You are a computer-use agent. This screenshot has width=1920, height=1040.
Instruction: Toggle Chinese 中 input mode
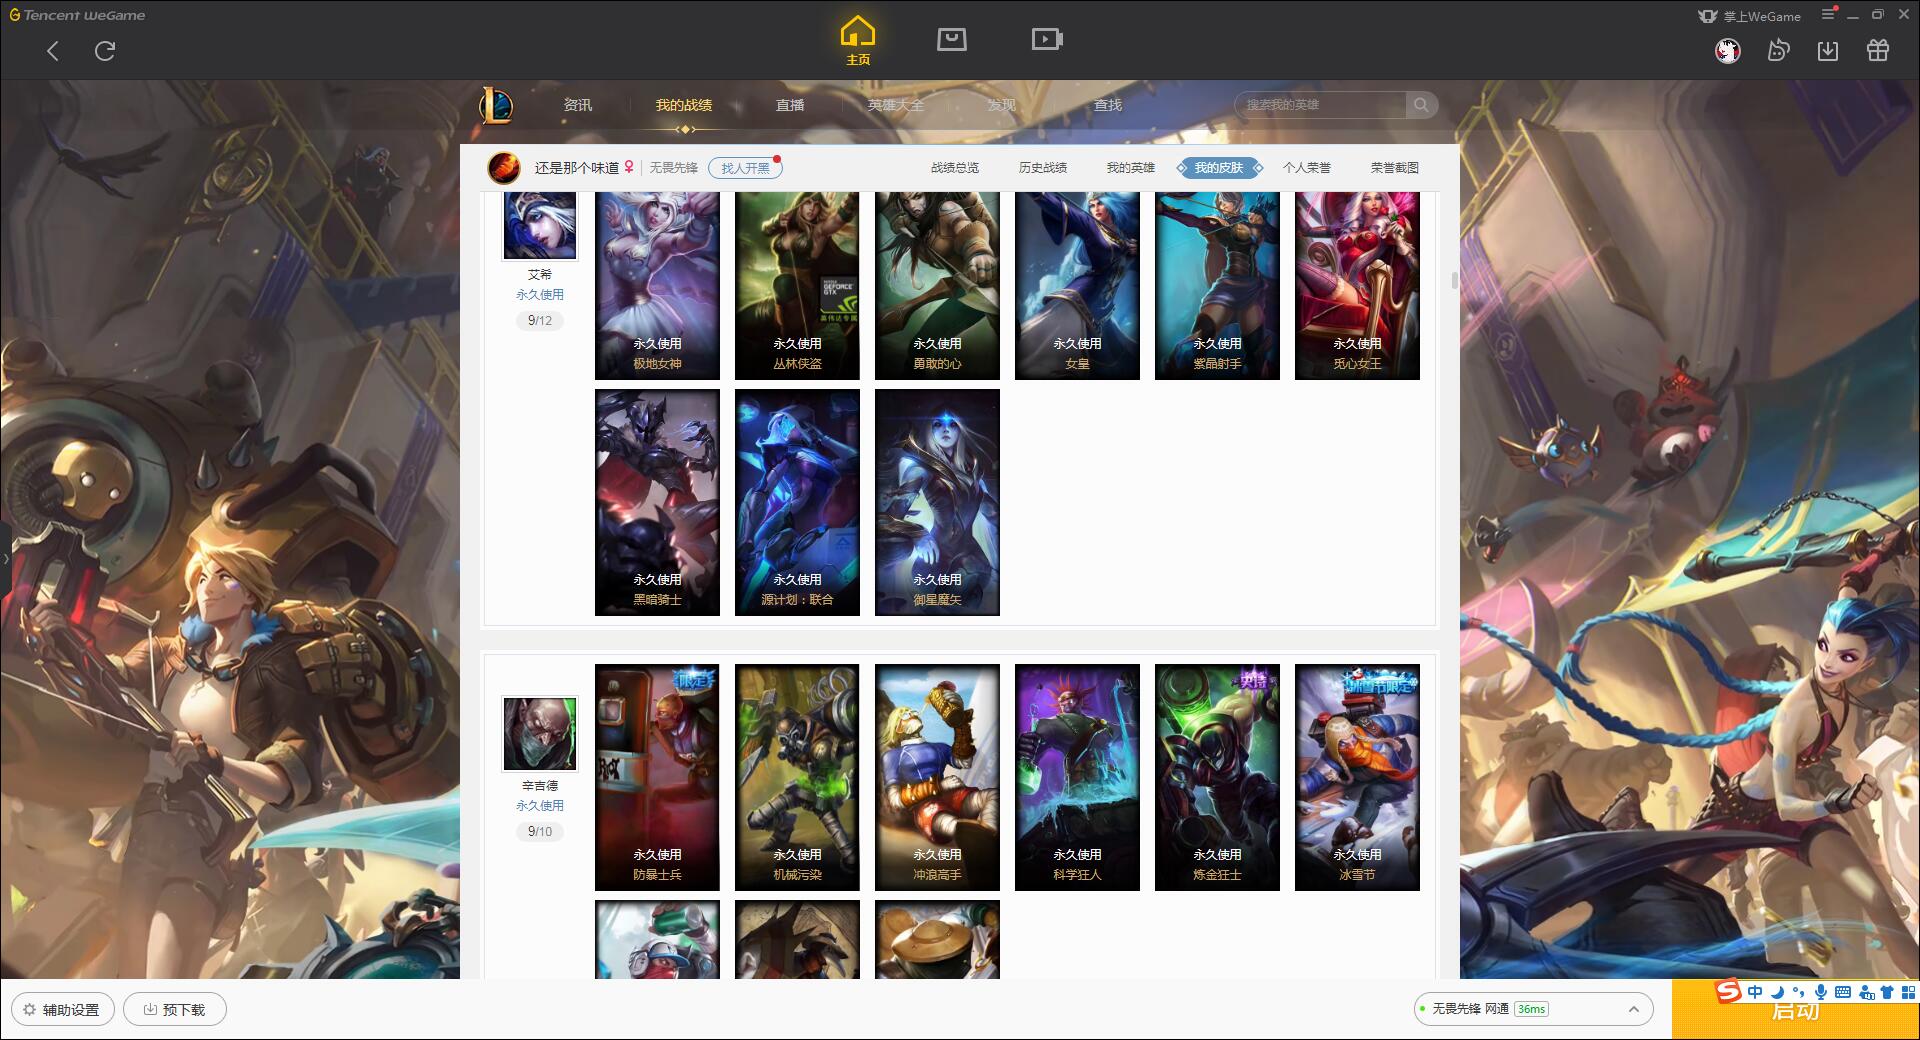[x=1755, y=992]
